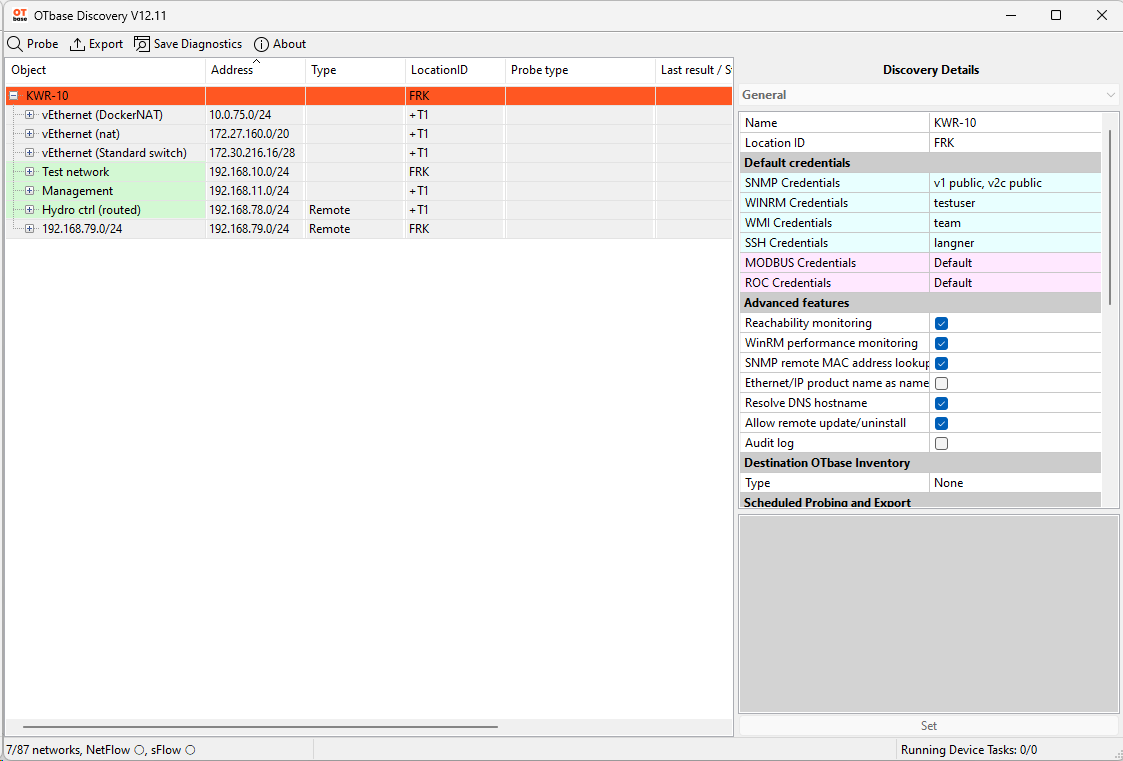This screenshot has width=1123, height=761.
Task: Enable Ethernet/IP product name as name
Action: (x=941, y=383)
